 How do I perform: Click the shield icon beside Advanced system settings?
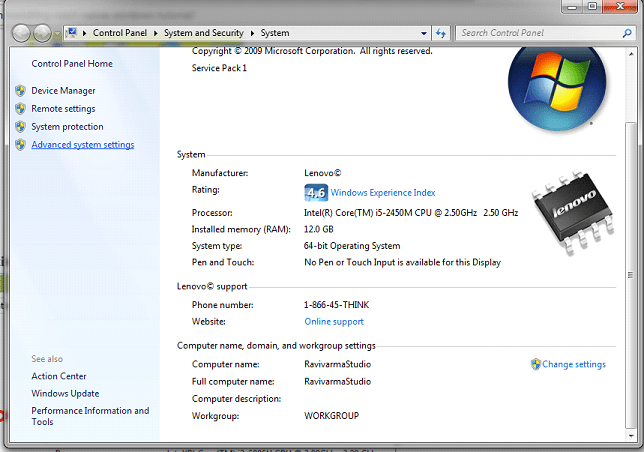20,145
